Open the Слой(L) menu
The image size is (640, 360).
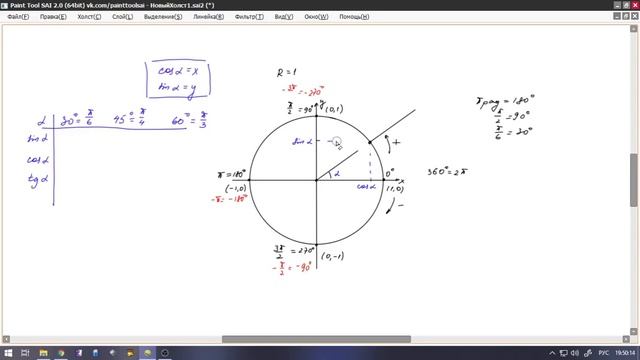click(x=122, y=17)
